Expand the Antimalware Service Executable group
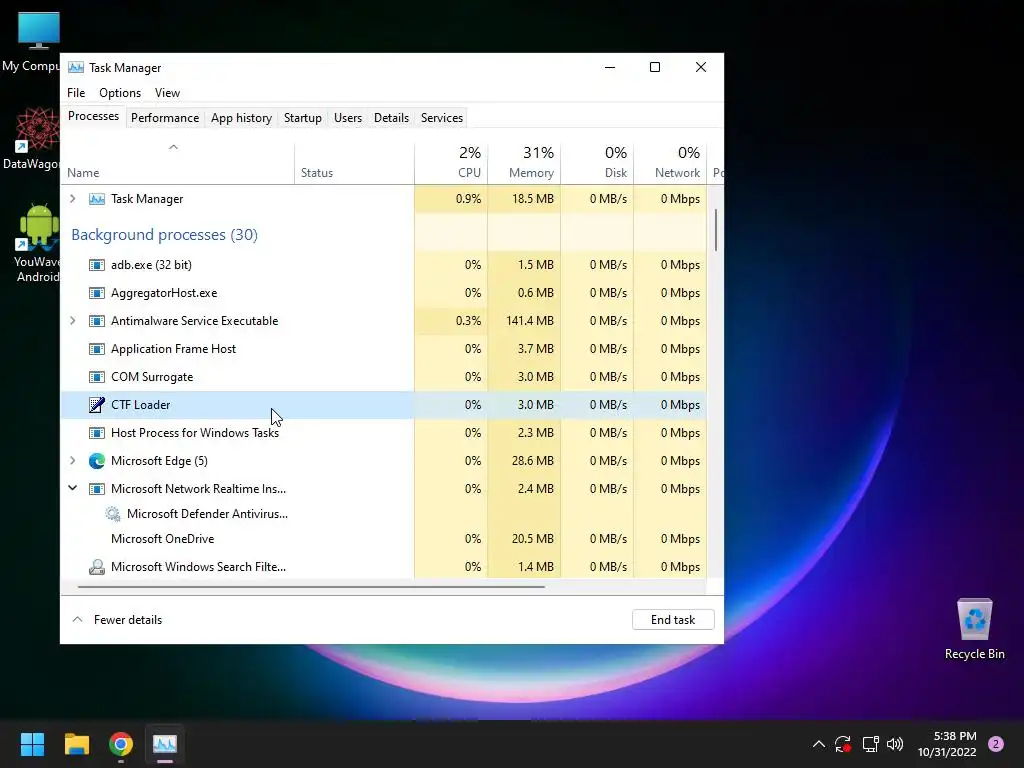1024x768 pixels. pos(72,321)
